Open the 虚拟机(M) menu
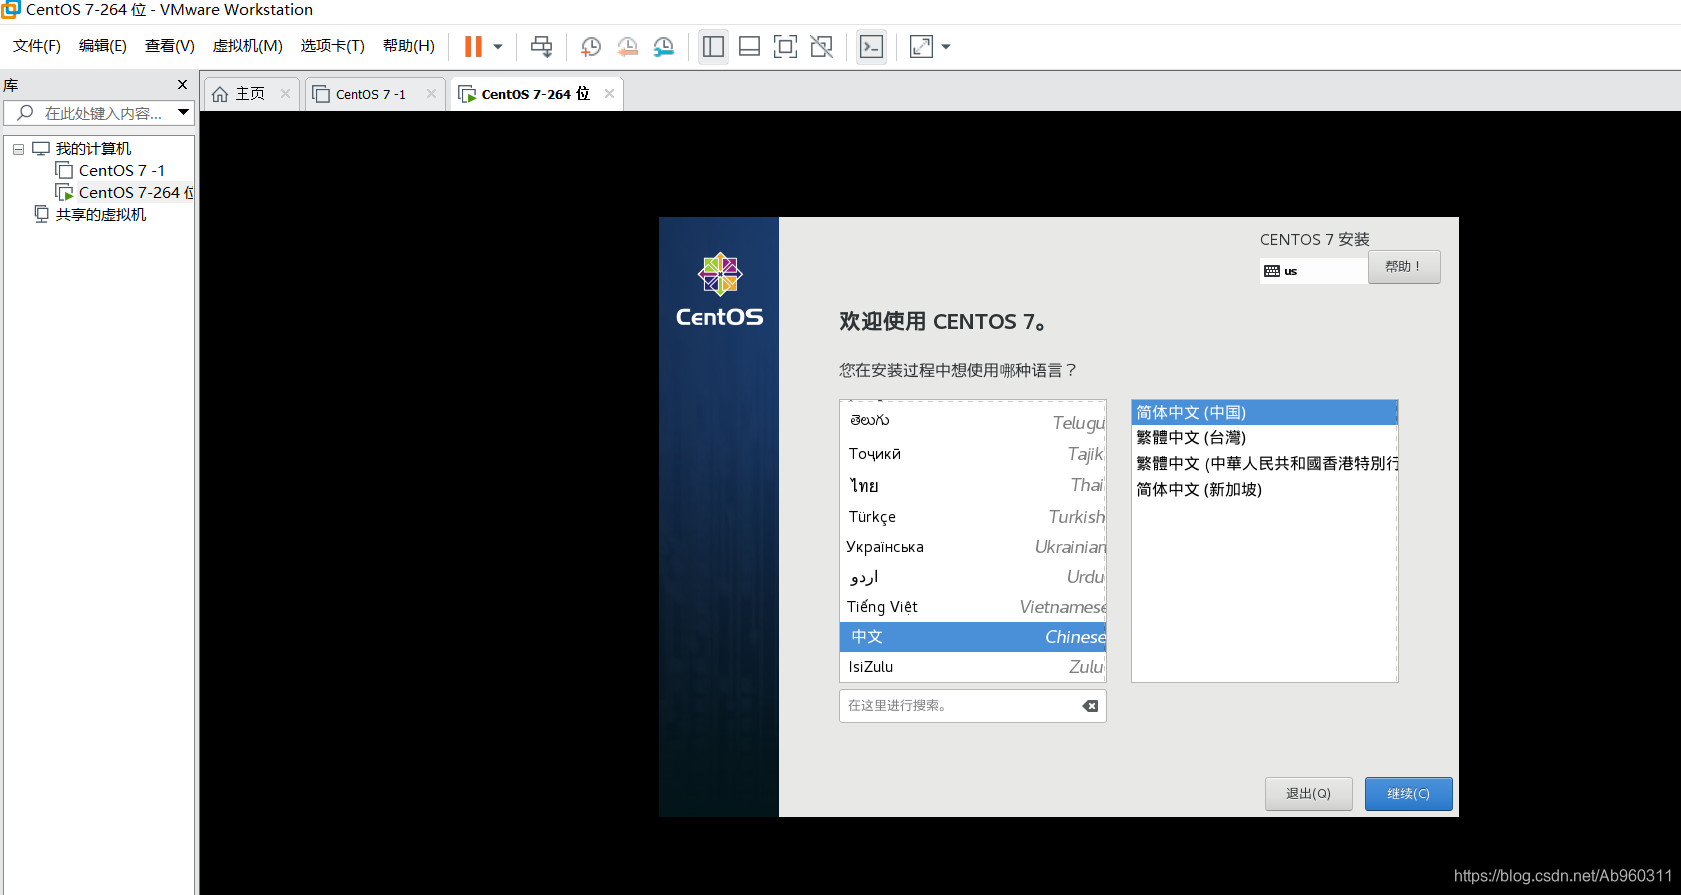 (x=248, y=46)
